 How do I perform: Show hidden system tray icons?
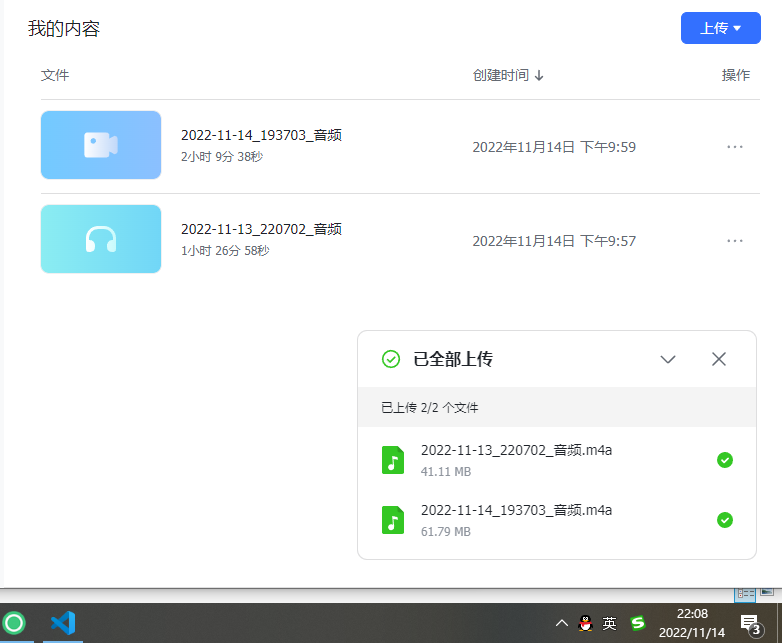562,623
